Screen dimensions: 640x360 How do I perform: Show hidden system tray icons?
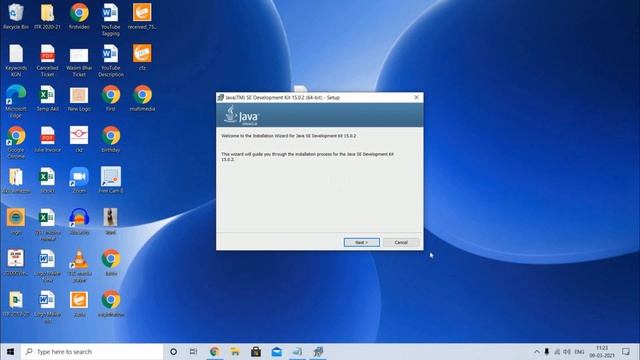click(536, 351)
